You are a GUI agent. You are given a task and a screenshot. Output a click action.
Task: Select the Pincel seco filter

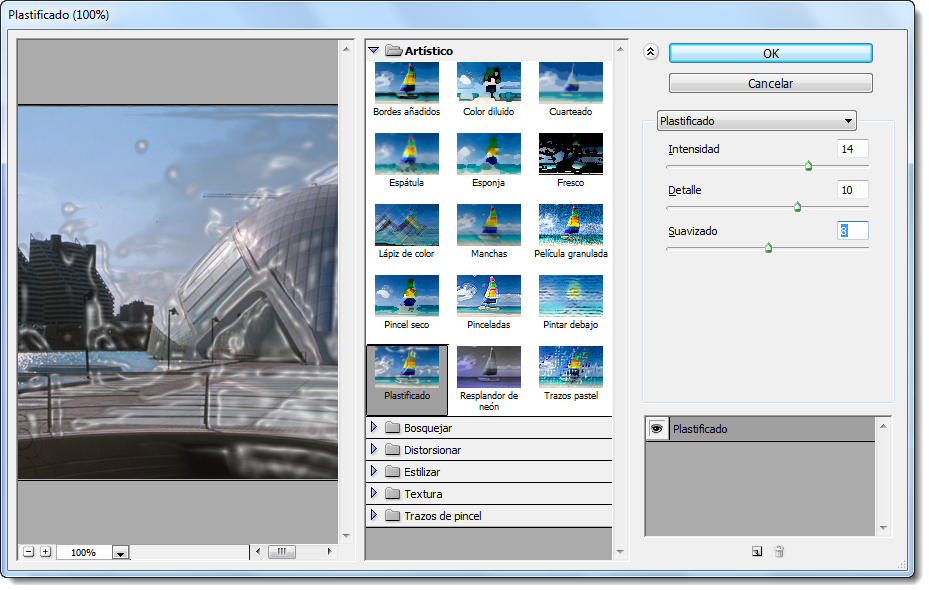[x=406, y=296]
